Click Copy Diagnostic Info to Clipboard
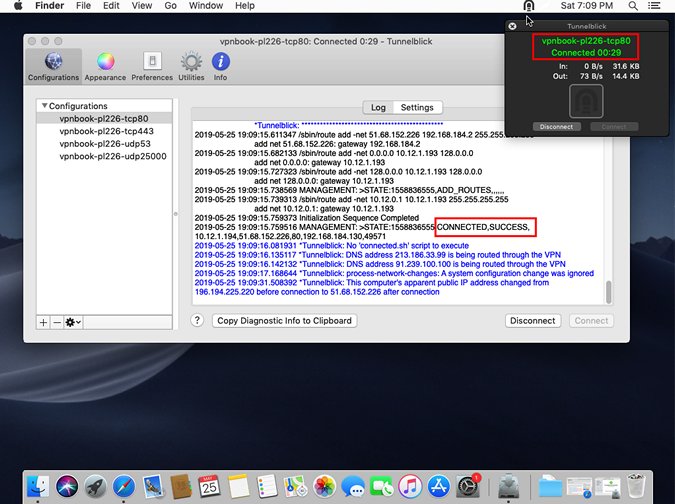This screenshot has height=504, width=675. tap(285, 321)
